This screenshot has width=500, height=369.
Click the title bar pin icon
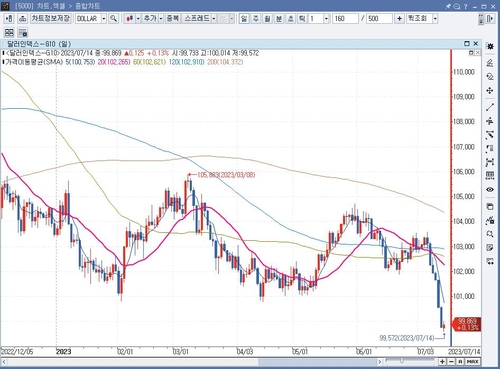448,6
